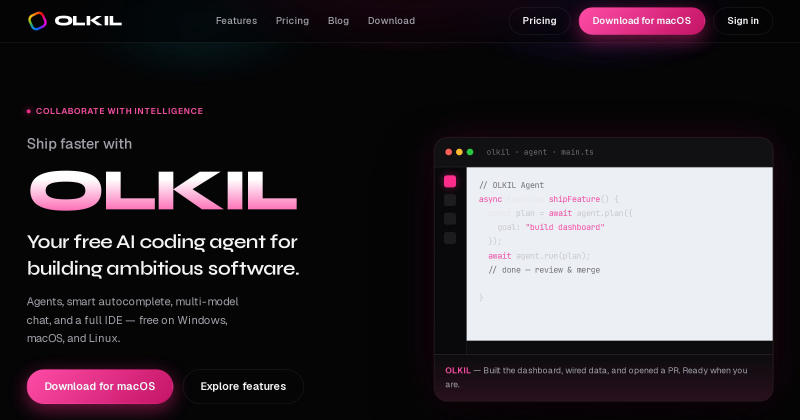Click the yellow window dot in mockup

[x=459, y=152]
